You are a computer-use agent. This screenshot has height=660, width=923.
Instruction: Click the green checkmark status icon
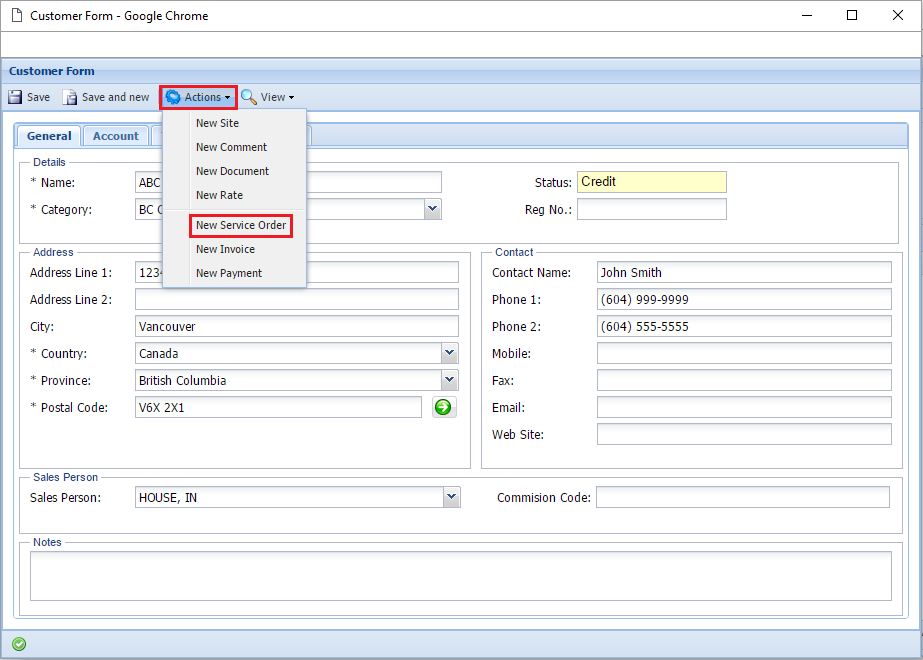coord(19,644)
